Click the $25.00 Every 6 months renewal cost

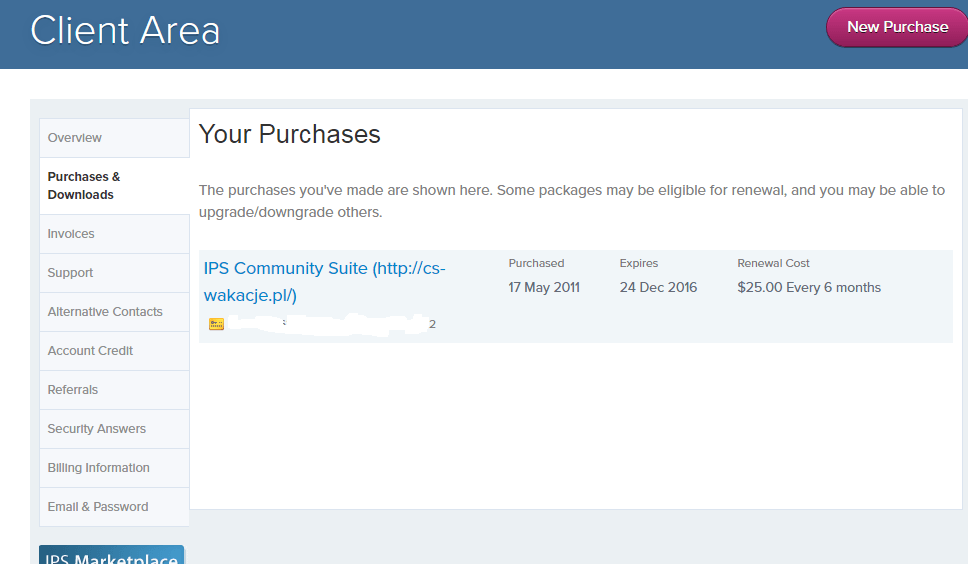click(x=809, y=288)
